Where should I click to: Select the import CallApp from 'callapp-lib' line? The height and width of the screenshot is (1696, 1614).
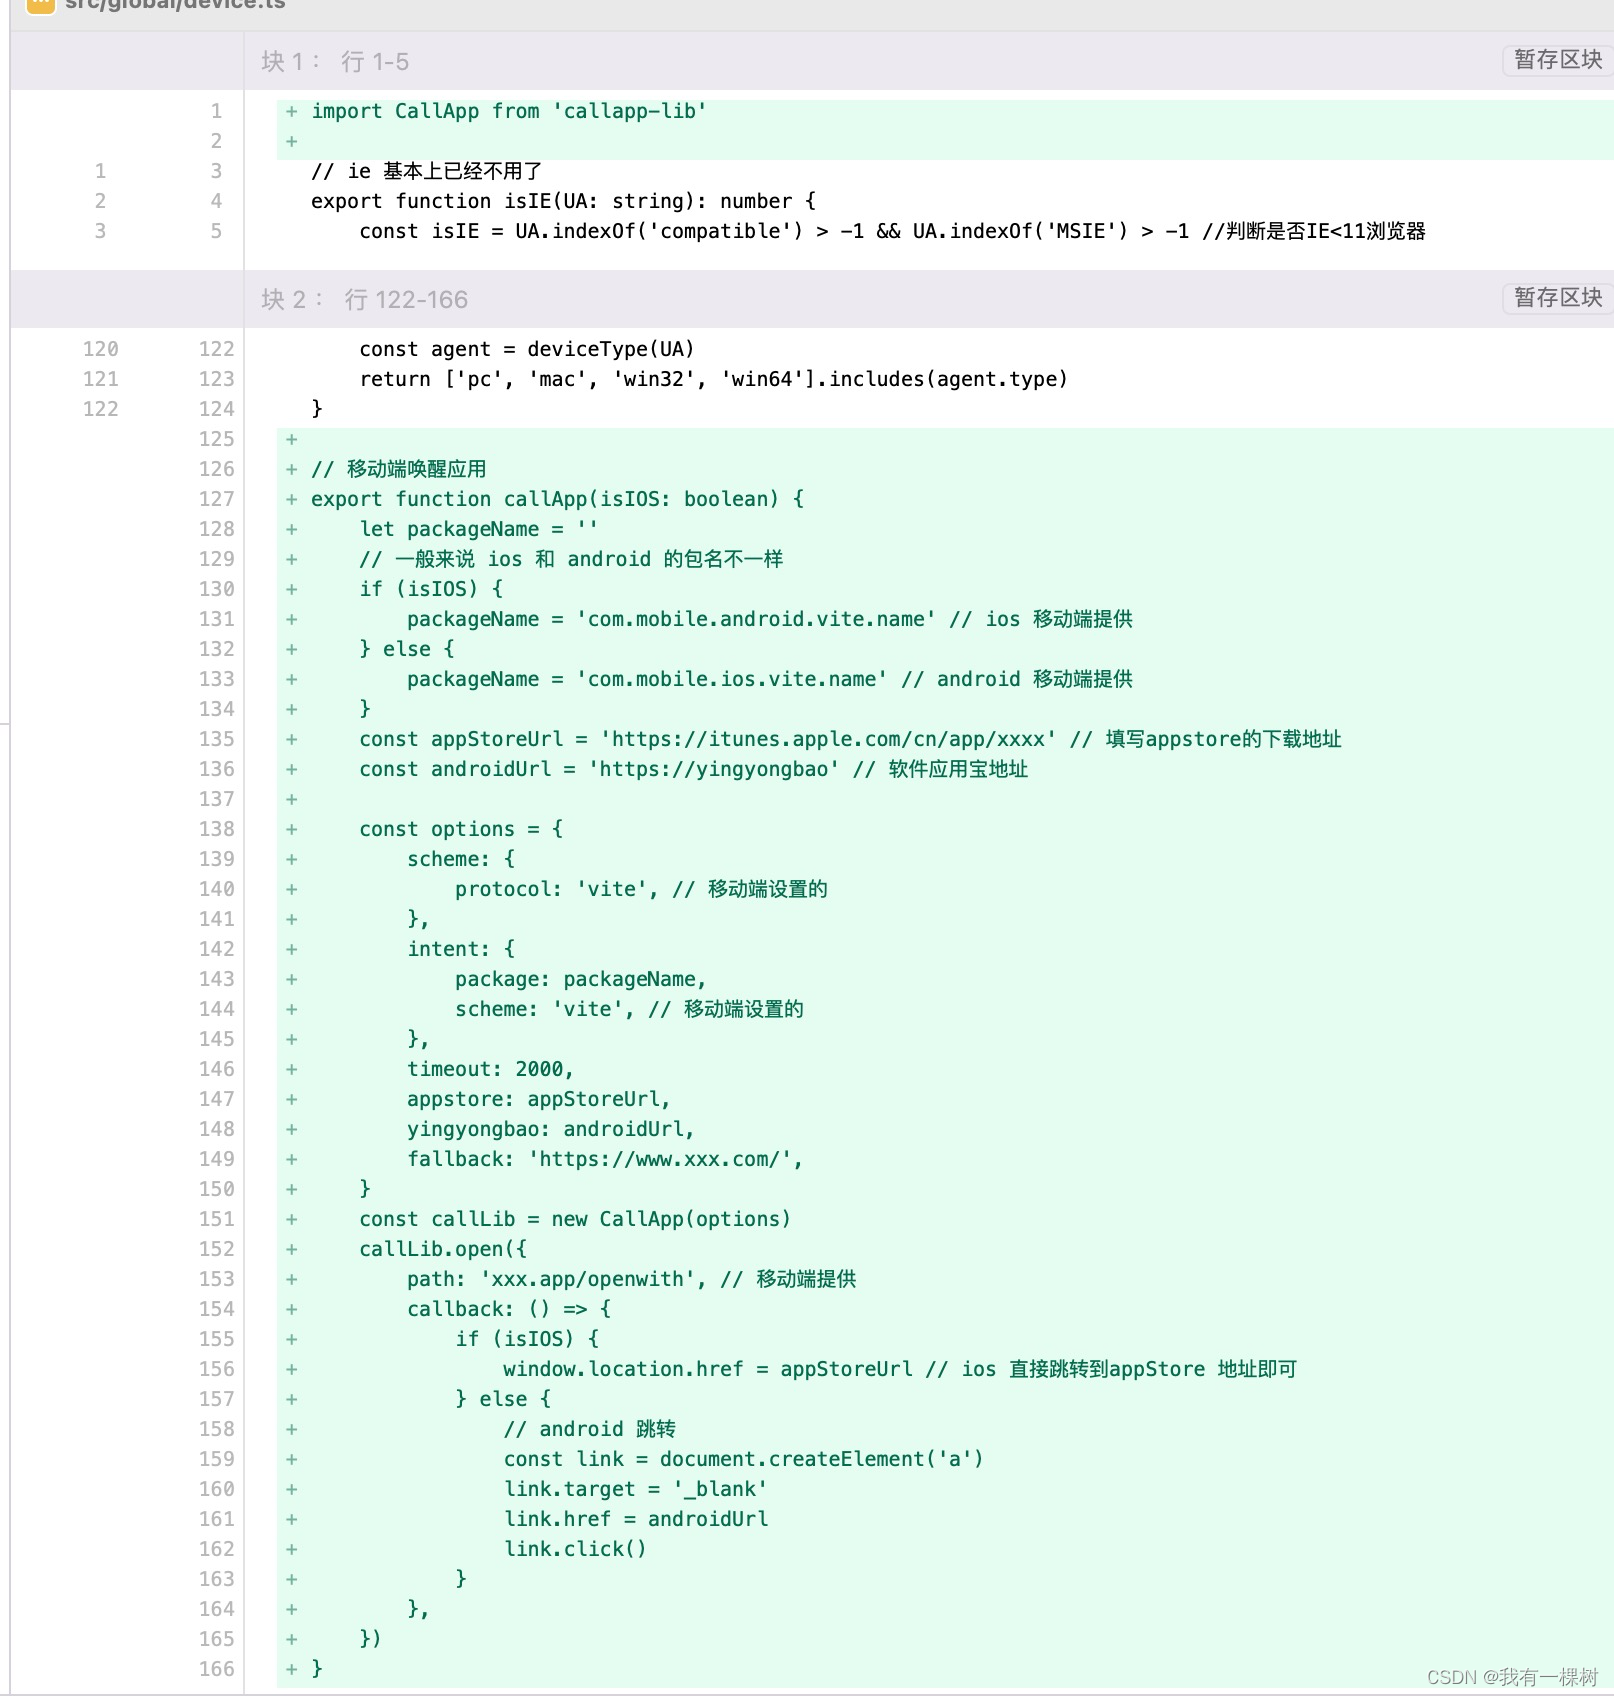coord(508,111)
